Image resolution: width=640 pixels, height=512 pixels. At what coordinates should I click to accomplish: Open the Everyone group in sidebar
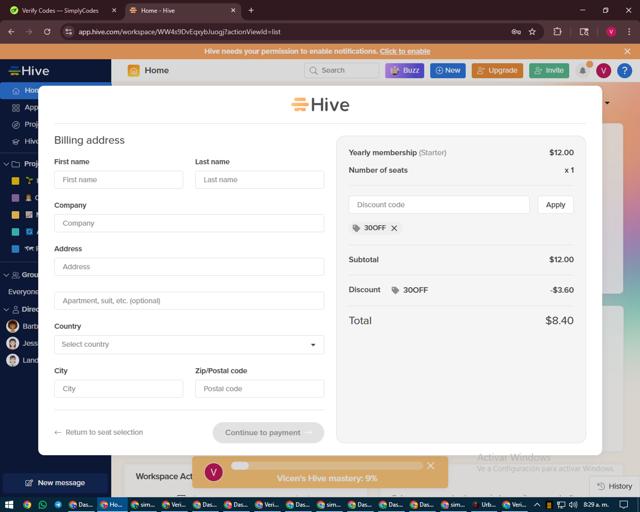(x=23, y=292)
